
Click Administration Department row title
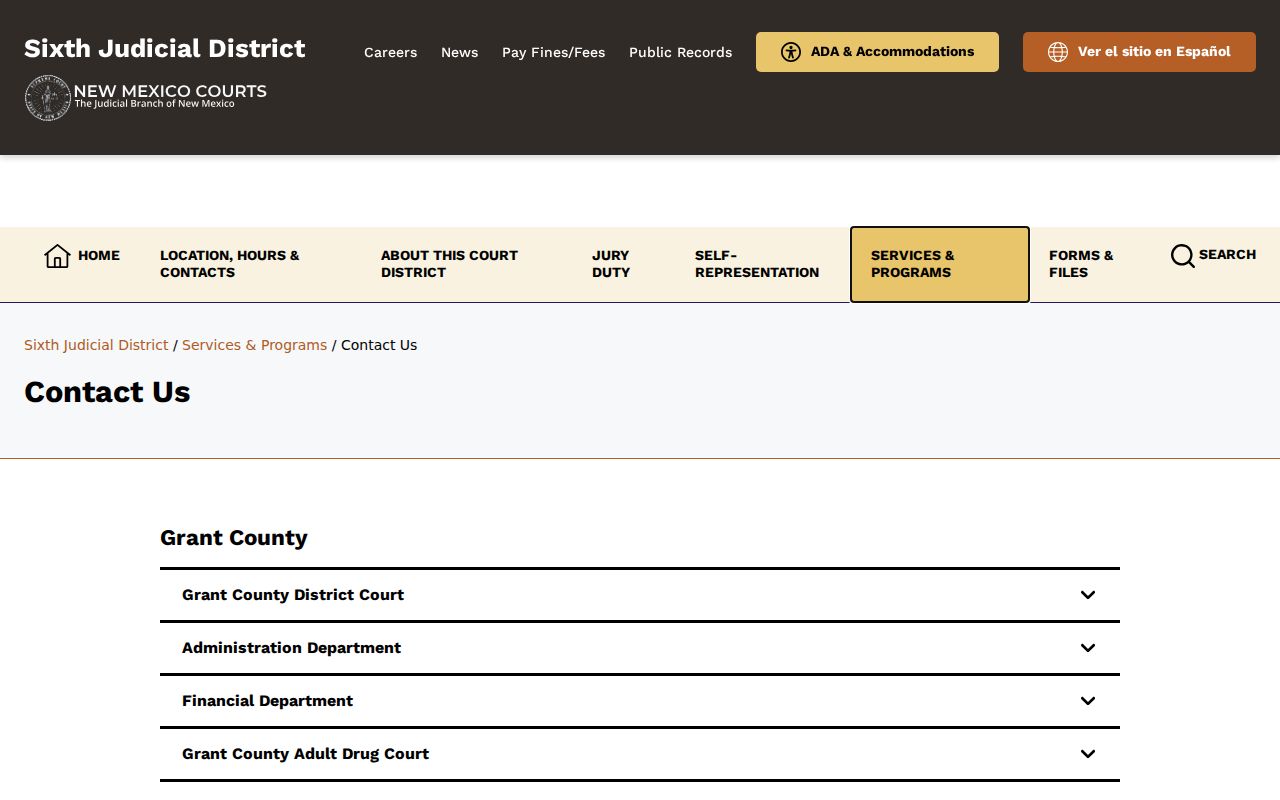click(291, 648)
